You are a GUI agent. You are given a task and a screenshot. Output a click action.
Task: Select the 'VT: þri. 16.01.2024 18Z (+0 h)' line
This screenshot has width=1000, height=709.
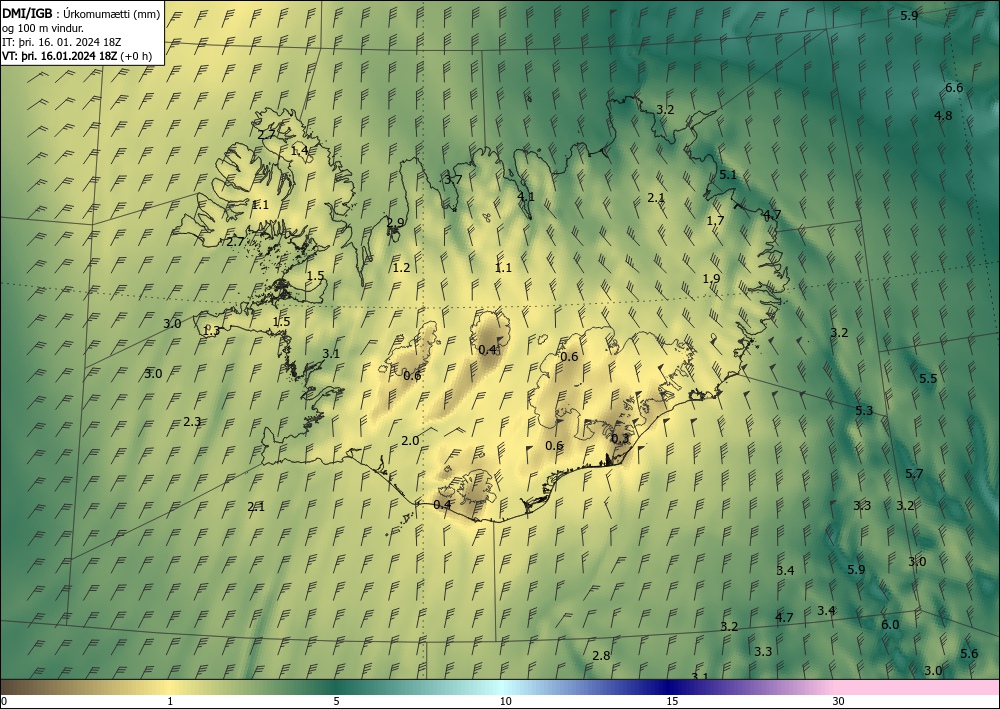pos(77,56)
